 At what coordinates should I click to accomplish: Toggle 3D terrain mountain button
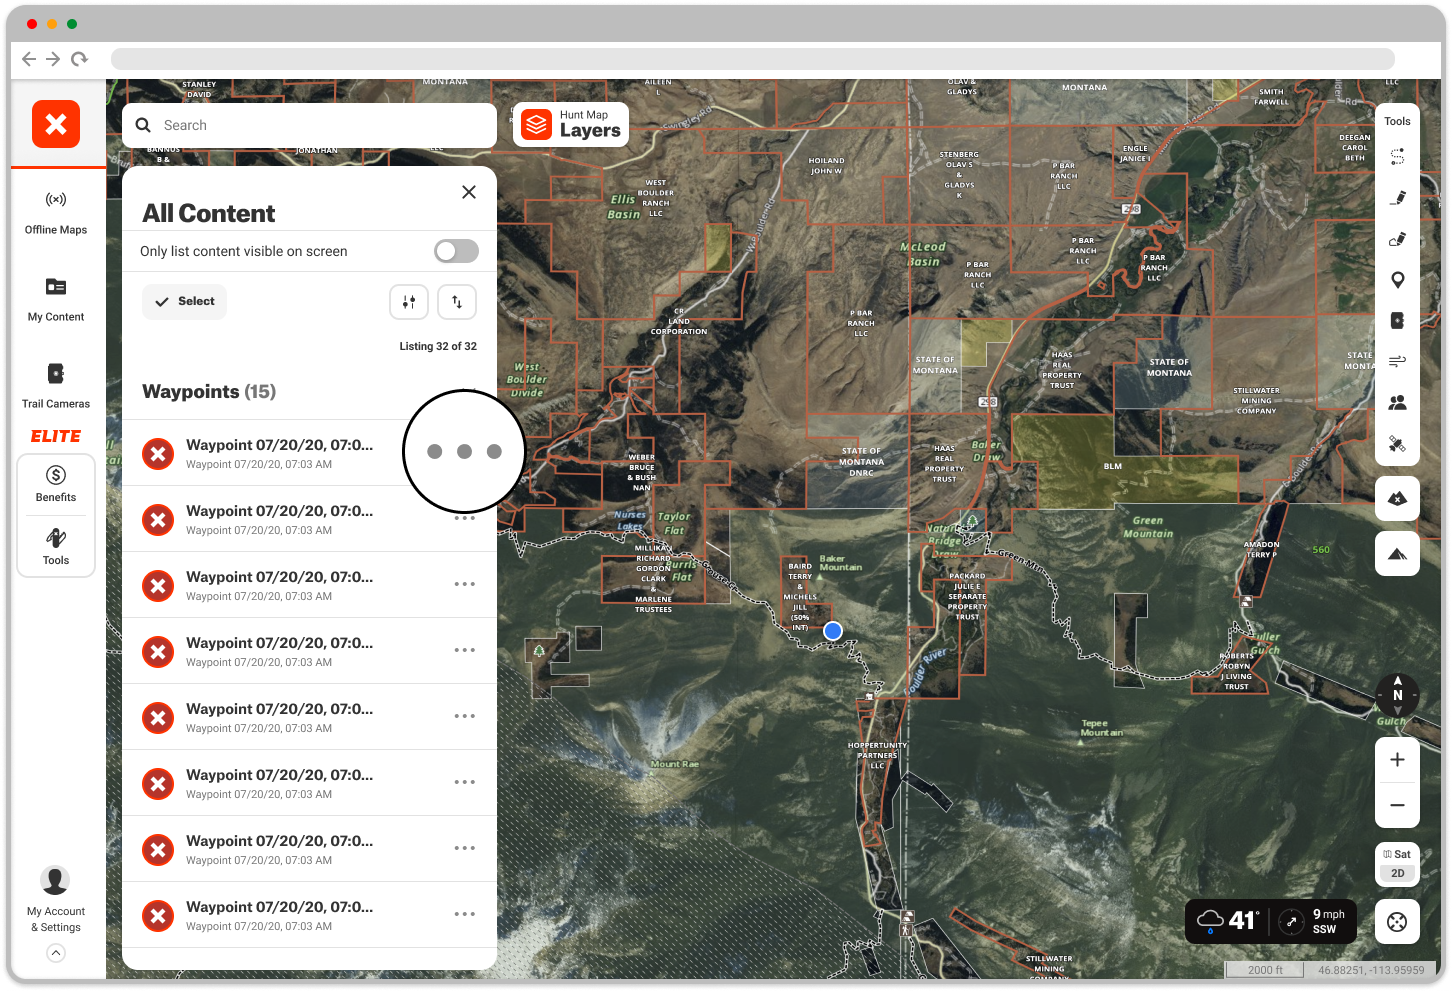point(1398,554)
